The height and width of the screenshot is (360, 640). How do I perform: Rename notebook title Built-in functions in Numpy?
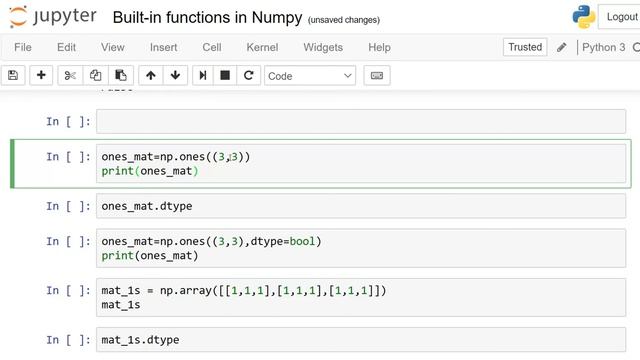coord(207,18)
